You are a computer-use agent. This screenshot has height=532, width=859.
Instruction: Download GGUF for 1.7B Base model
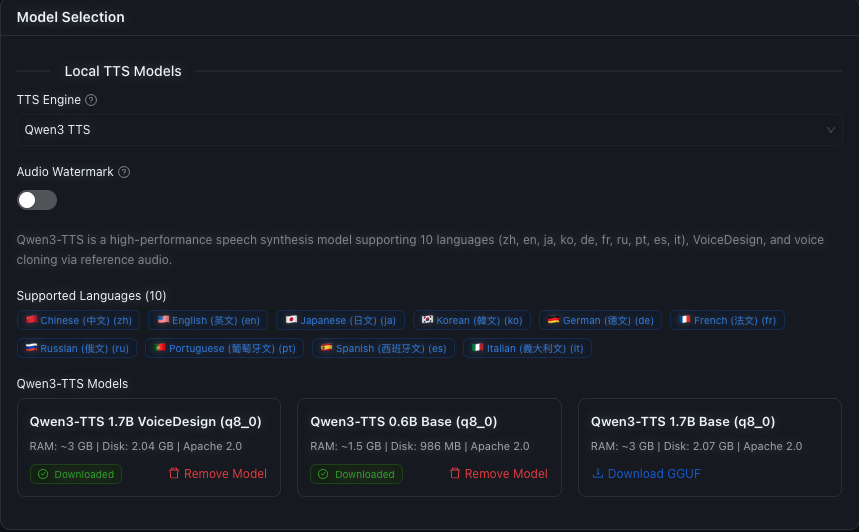click(646, 473)
